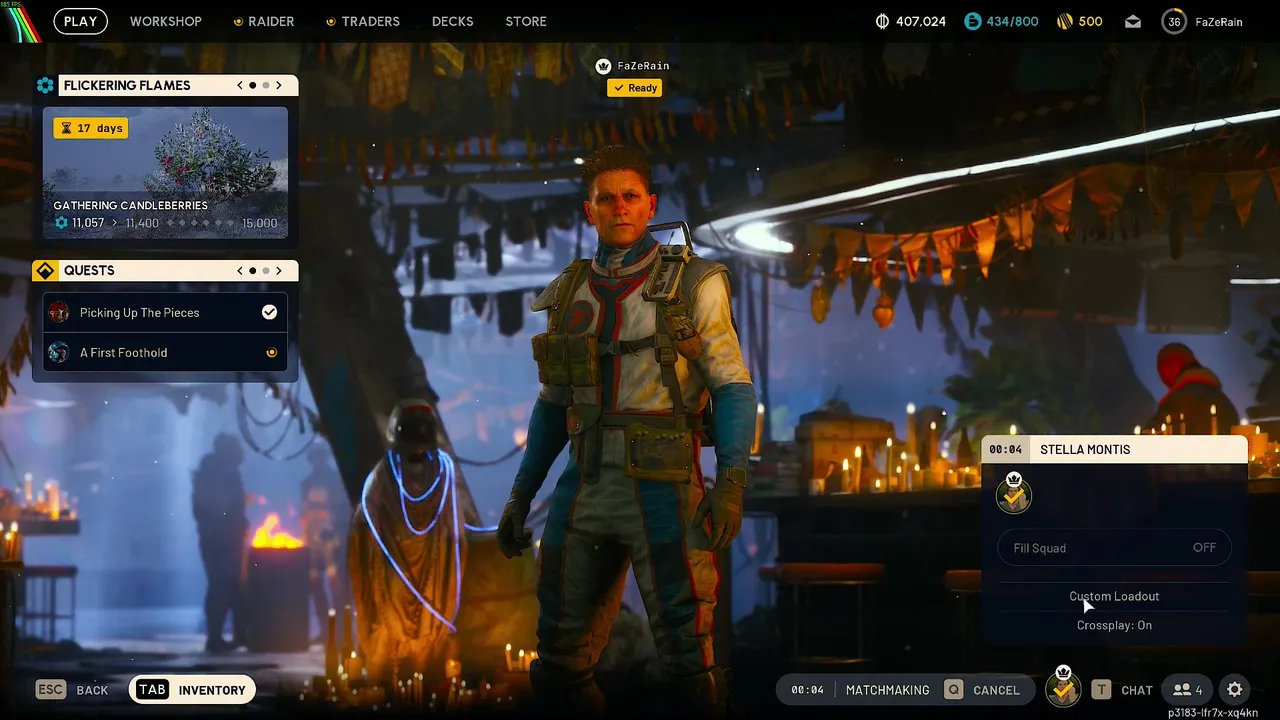The height and width of the screenshot is (720, 1280).
Task: Open the social friends list icon
Action: click(1187, 690)
